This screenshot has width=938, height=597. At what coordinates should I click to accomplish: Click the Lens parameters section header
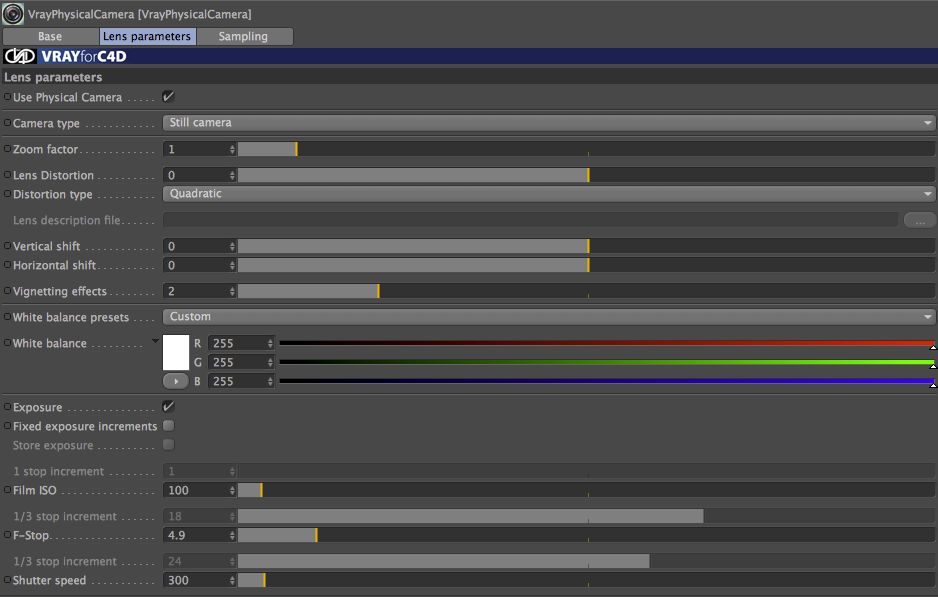pyautogui.click(x=469, y=77)
